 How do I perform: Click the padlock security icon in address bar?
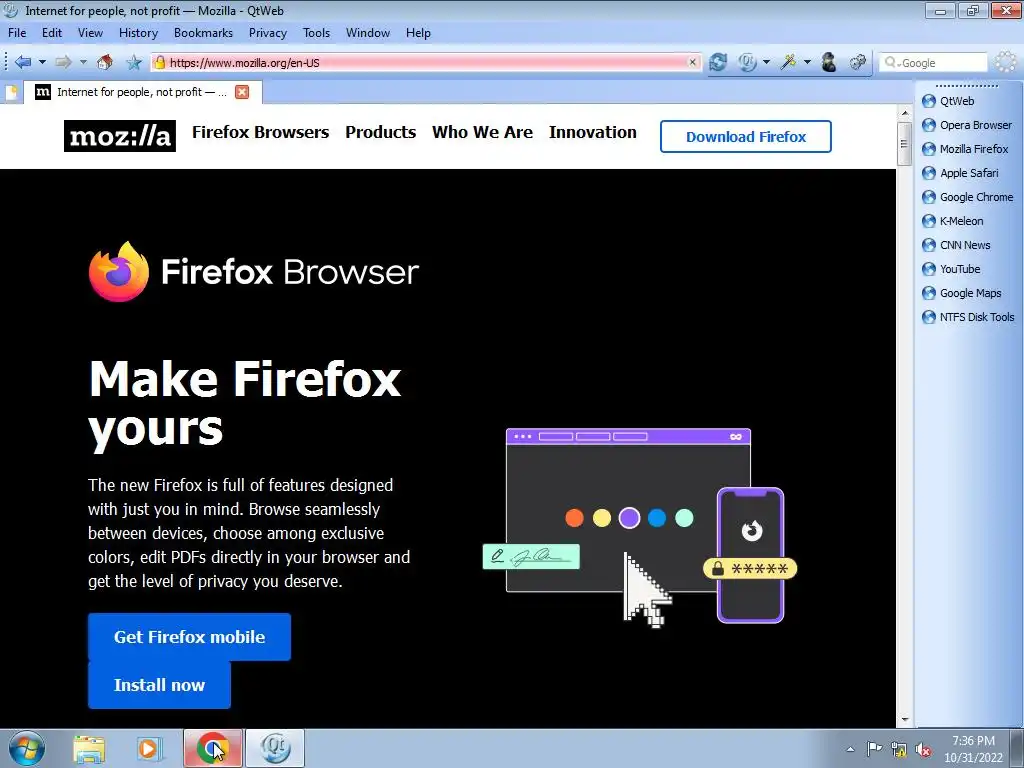pos(159,63)
